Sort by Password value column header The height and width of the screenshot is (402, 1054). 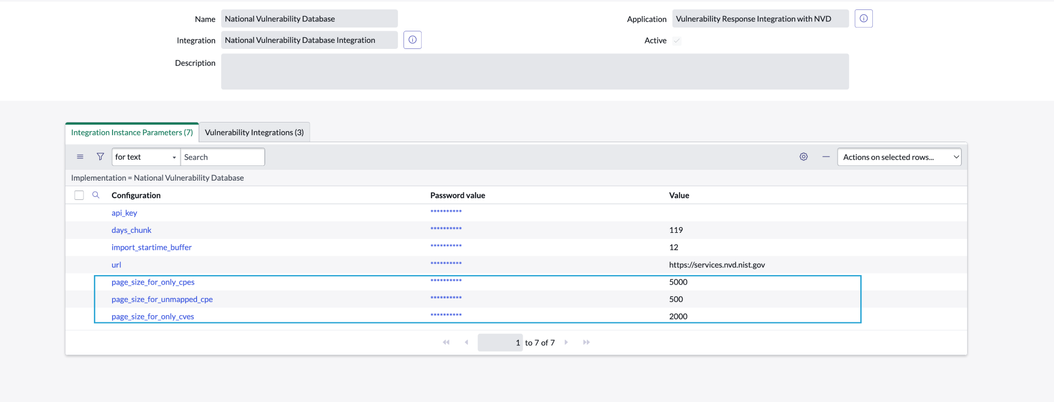click(x=458, y=195)
